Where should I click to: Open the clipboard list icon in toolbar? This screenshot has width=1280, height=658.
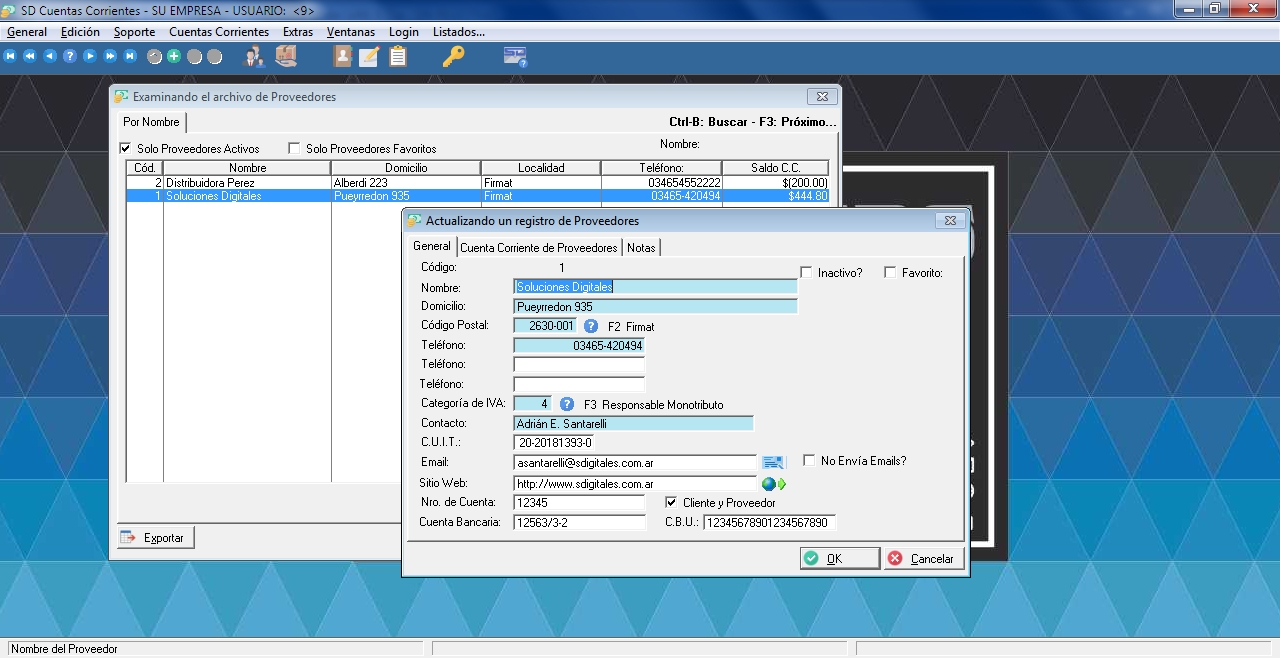[x=398, y=56]
